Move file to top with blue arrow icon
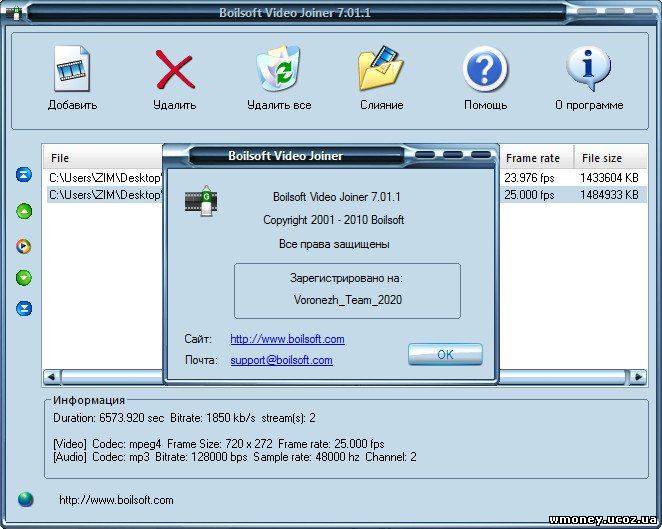The width and height of the screenshot is (662, 529). tap(24, 174)
